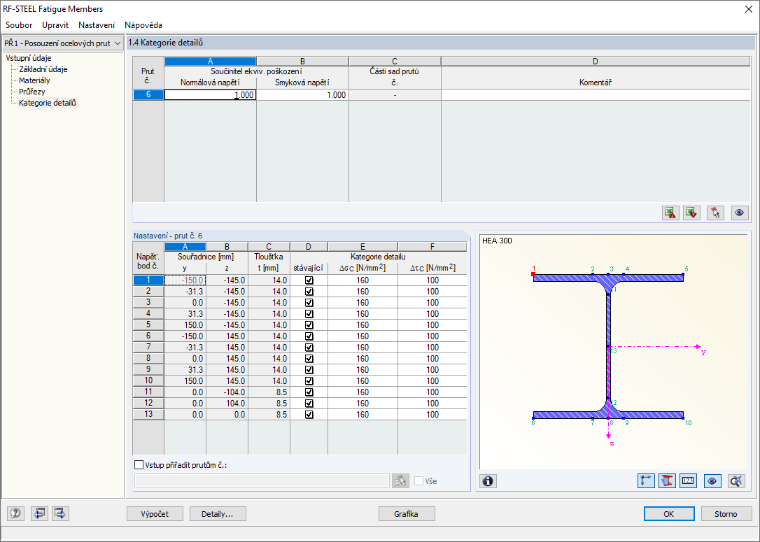This screenshot has width=760, height=542.
Task: Click the help question mark icon
Action: (16, 513)
